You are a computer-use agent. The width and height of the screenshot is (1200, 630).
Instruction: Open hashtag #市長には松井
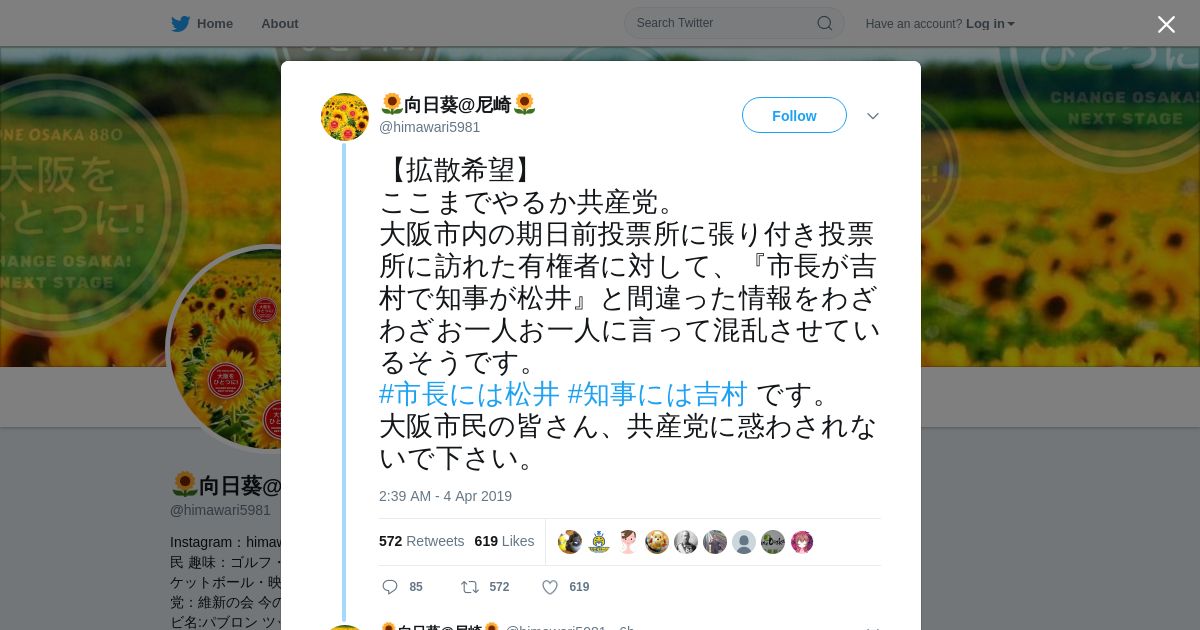click(x=469, y=394)
